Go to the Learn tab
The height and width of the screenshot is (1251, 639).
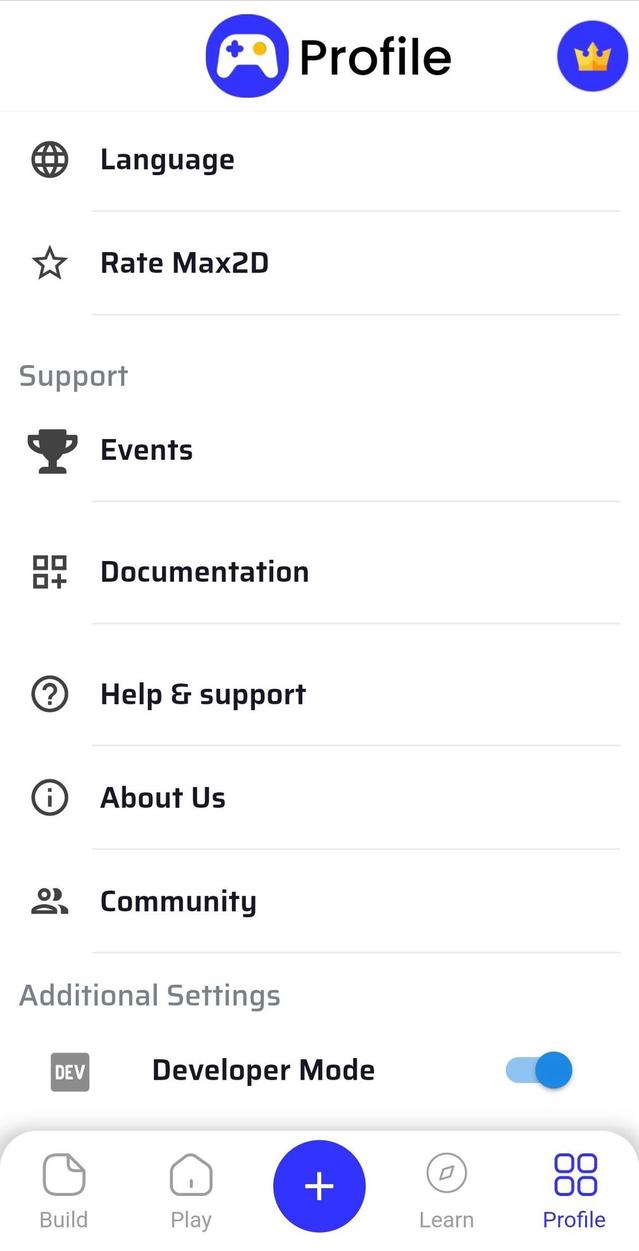point(446,1190)
